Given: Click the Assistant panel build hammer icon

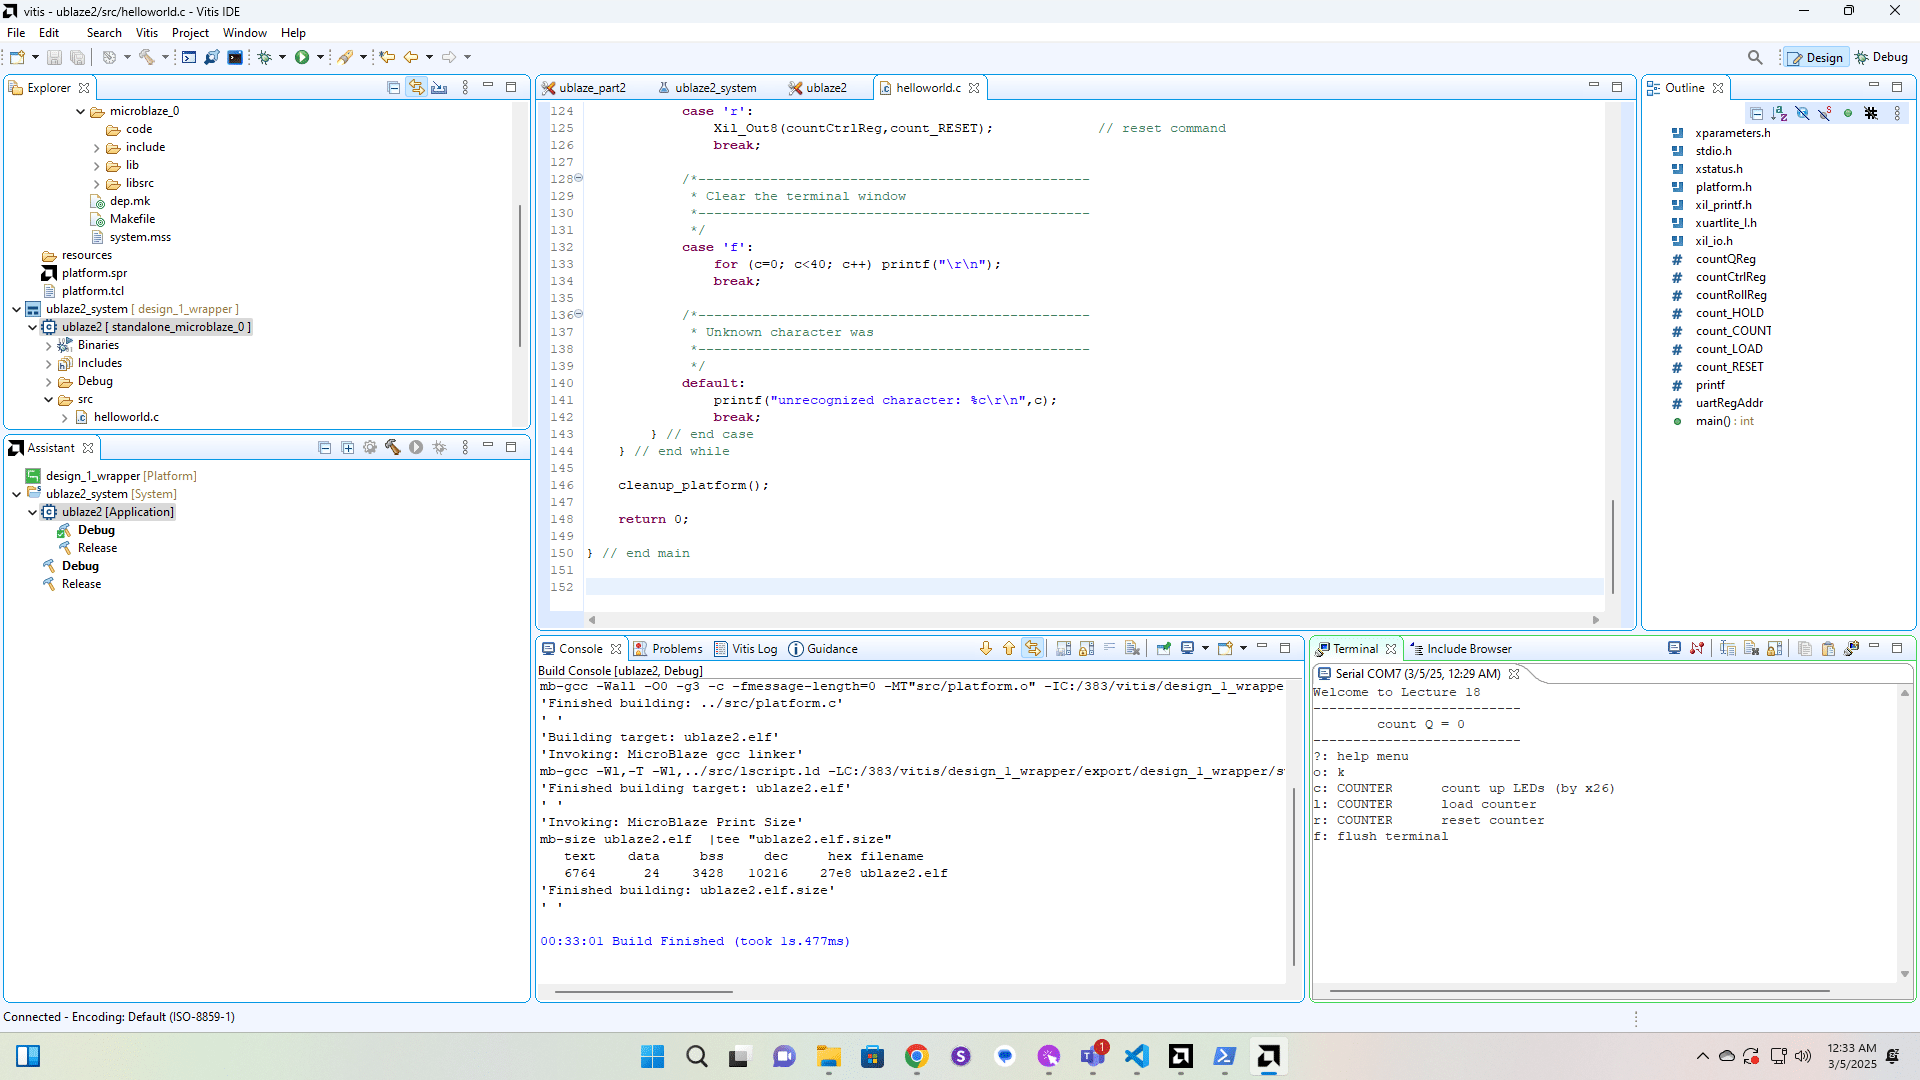Looking at the screenshot, I should [392, 448].
